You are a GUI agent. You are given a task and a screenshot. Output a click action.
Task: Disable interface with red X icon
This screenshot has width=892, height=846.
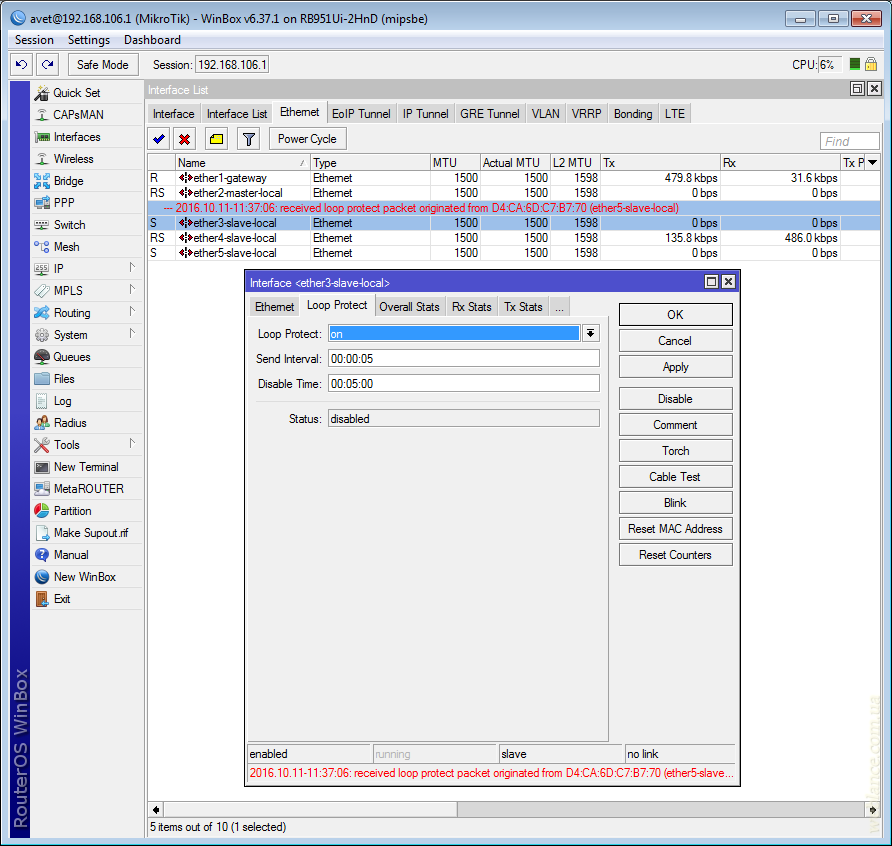coord(184,139)
